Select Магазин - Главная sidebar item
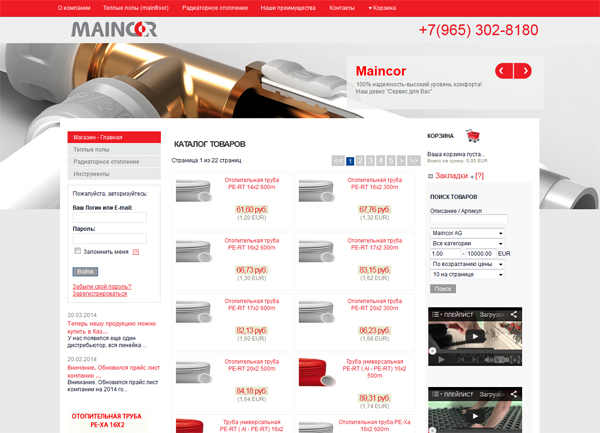 (114, 137)
